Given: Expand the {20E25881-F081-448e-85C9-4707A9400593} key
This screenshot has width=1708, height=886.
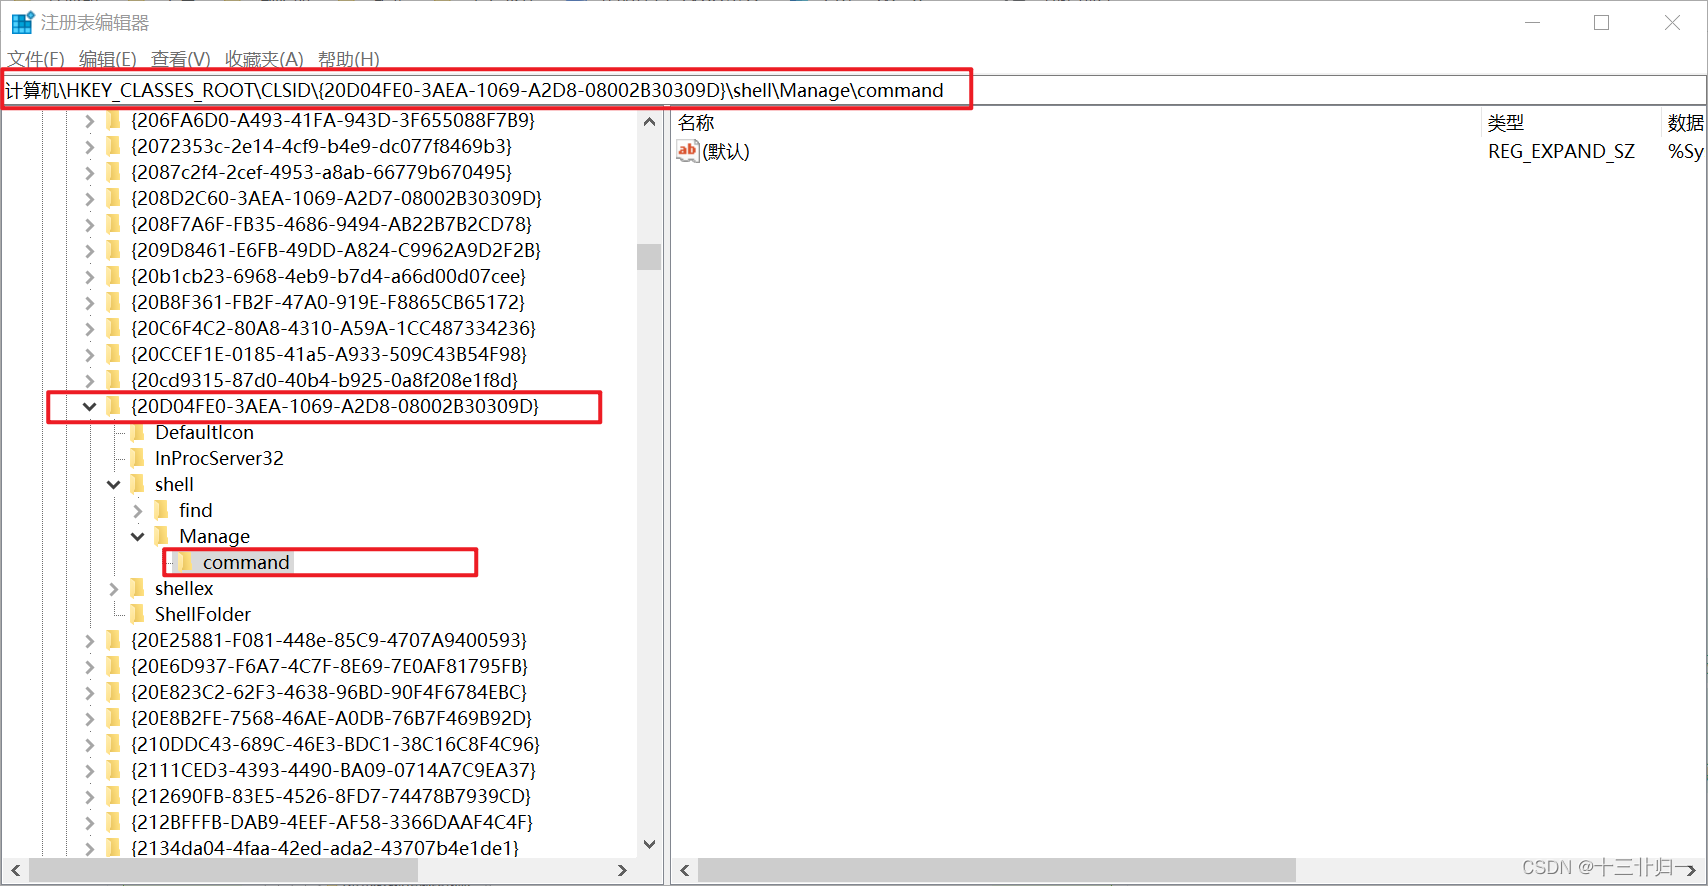Looking at the screenshot, I should (89, 640).
